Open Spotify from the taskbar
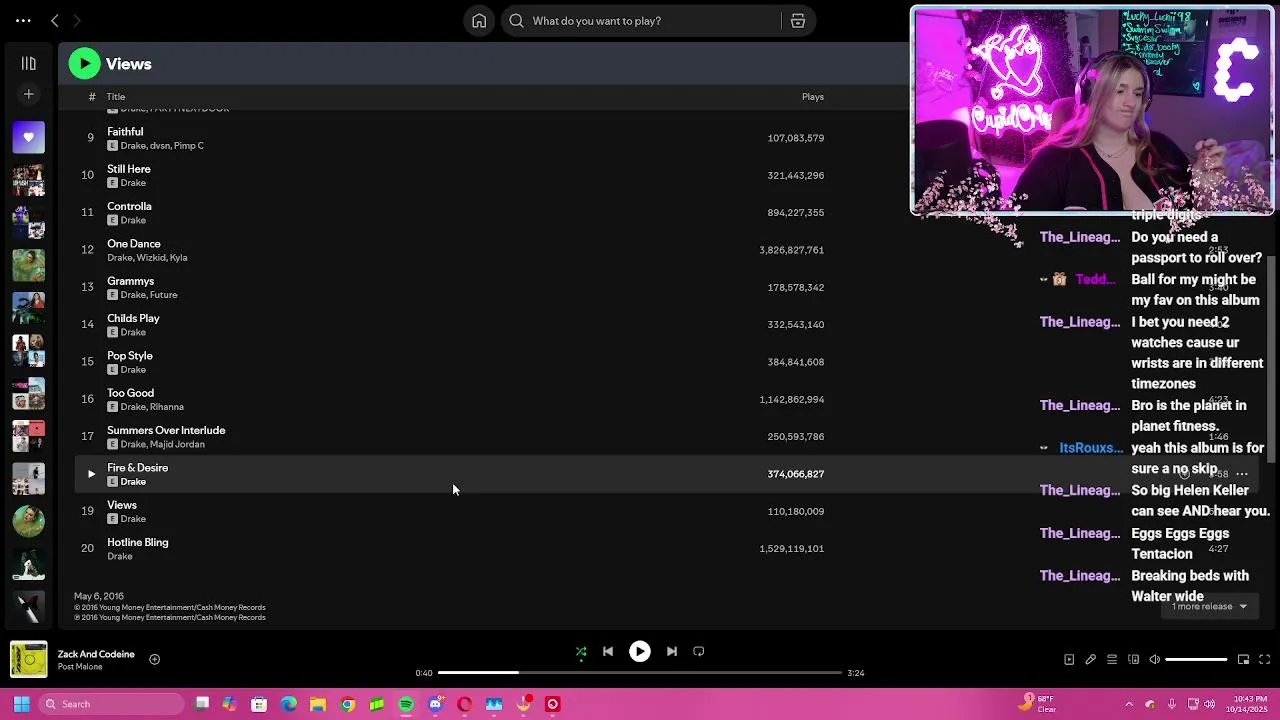Screen dimensions: 1280x720 coord(406,704)
